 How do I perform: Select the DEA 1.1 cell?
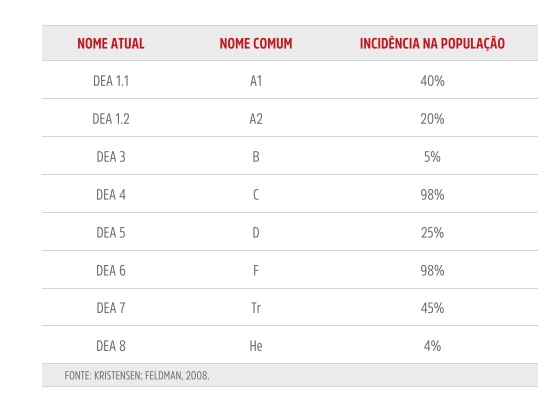pos(111,81)
